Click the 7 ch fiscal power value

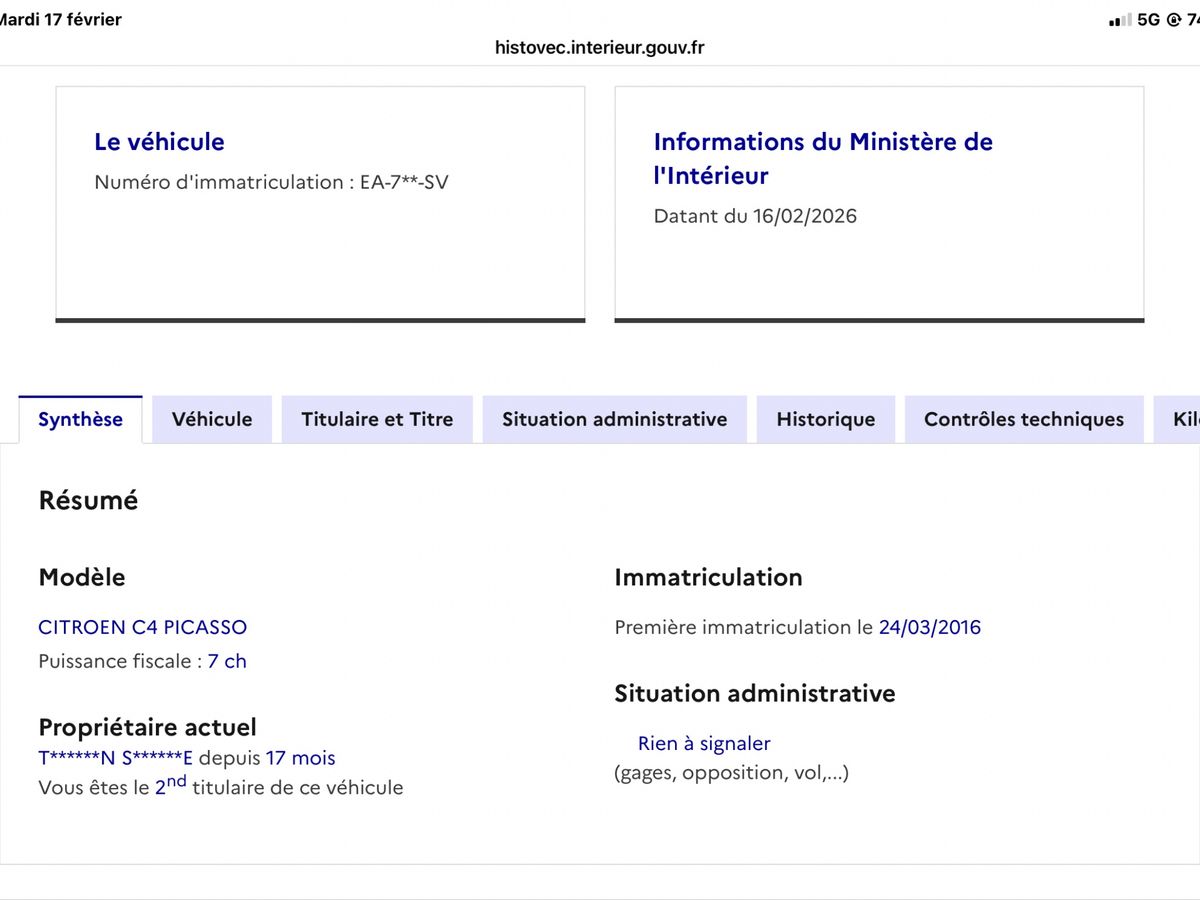[x=227, y=661]
